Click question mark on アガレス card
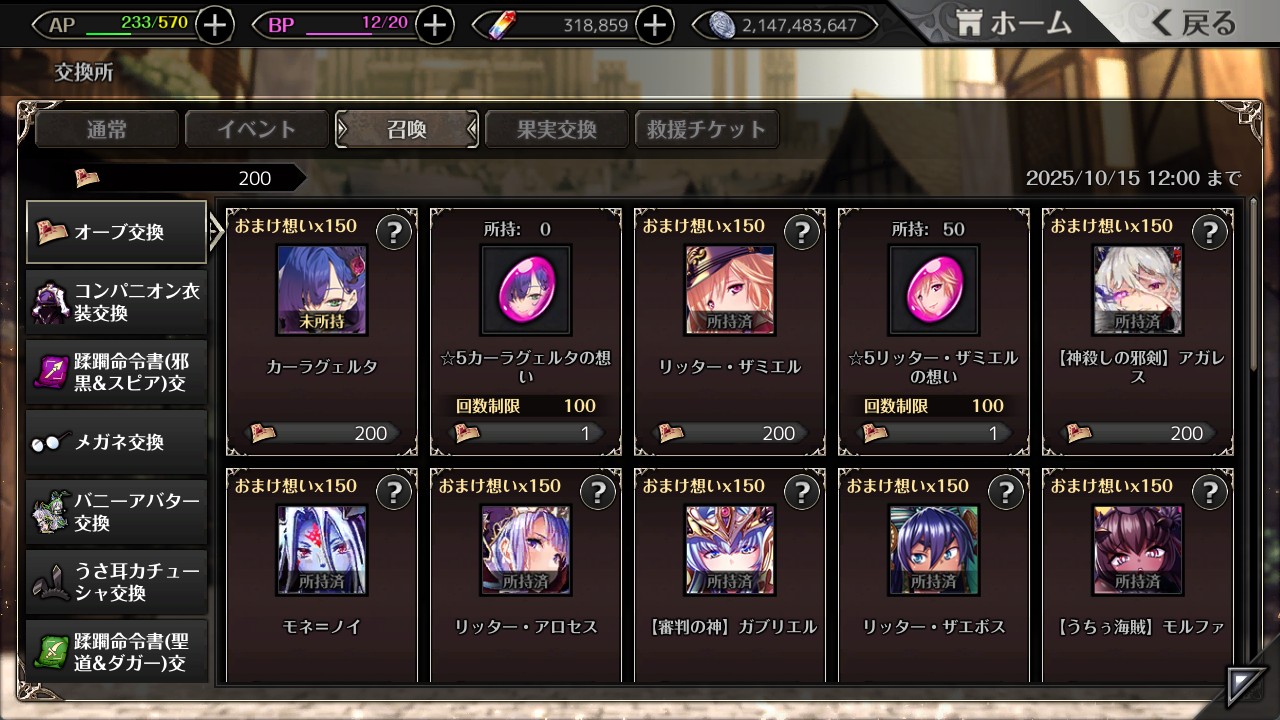Viewport: 1280px width, 720px height. click(x=1210, y=233)
